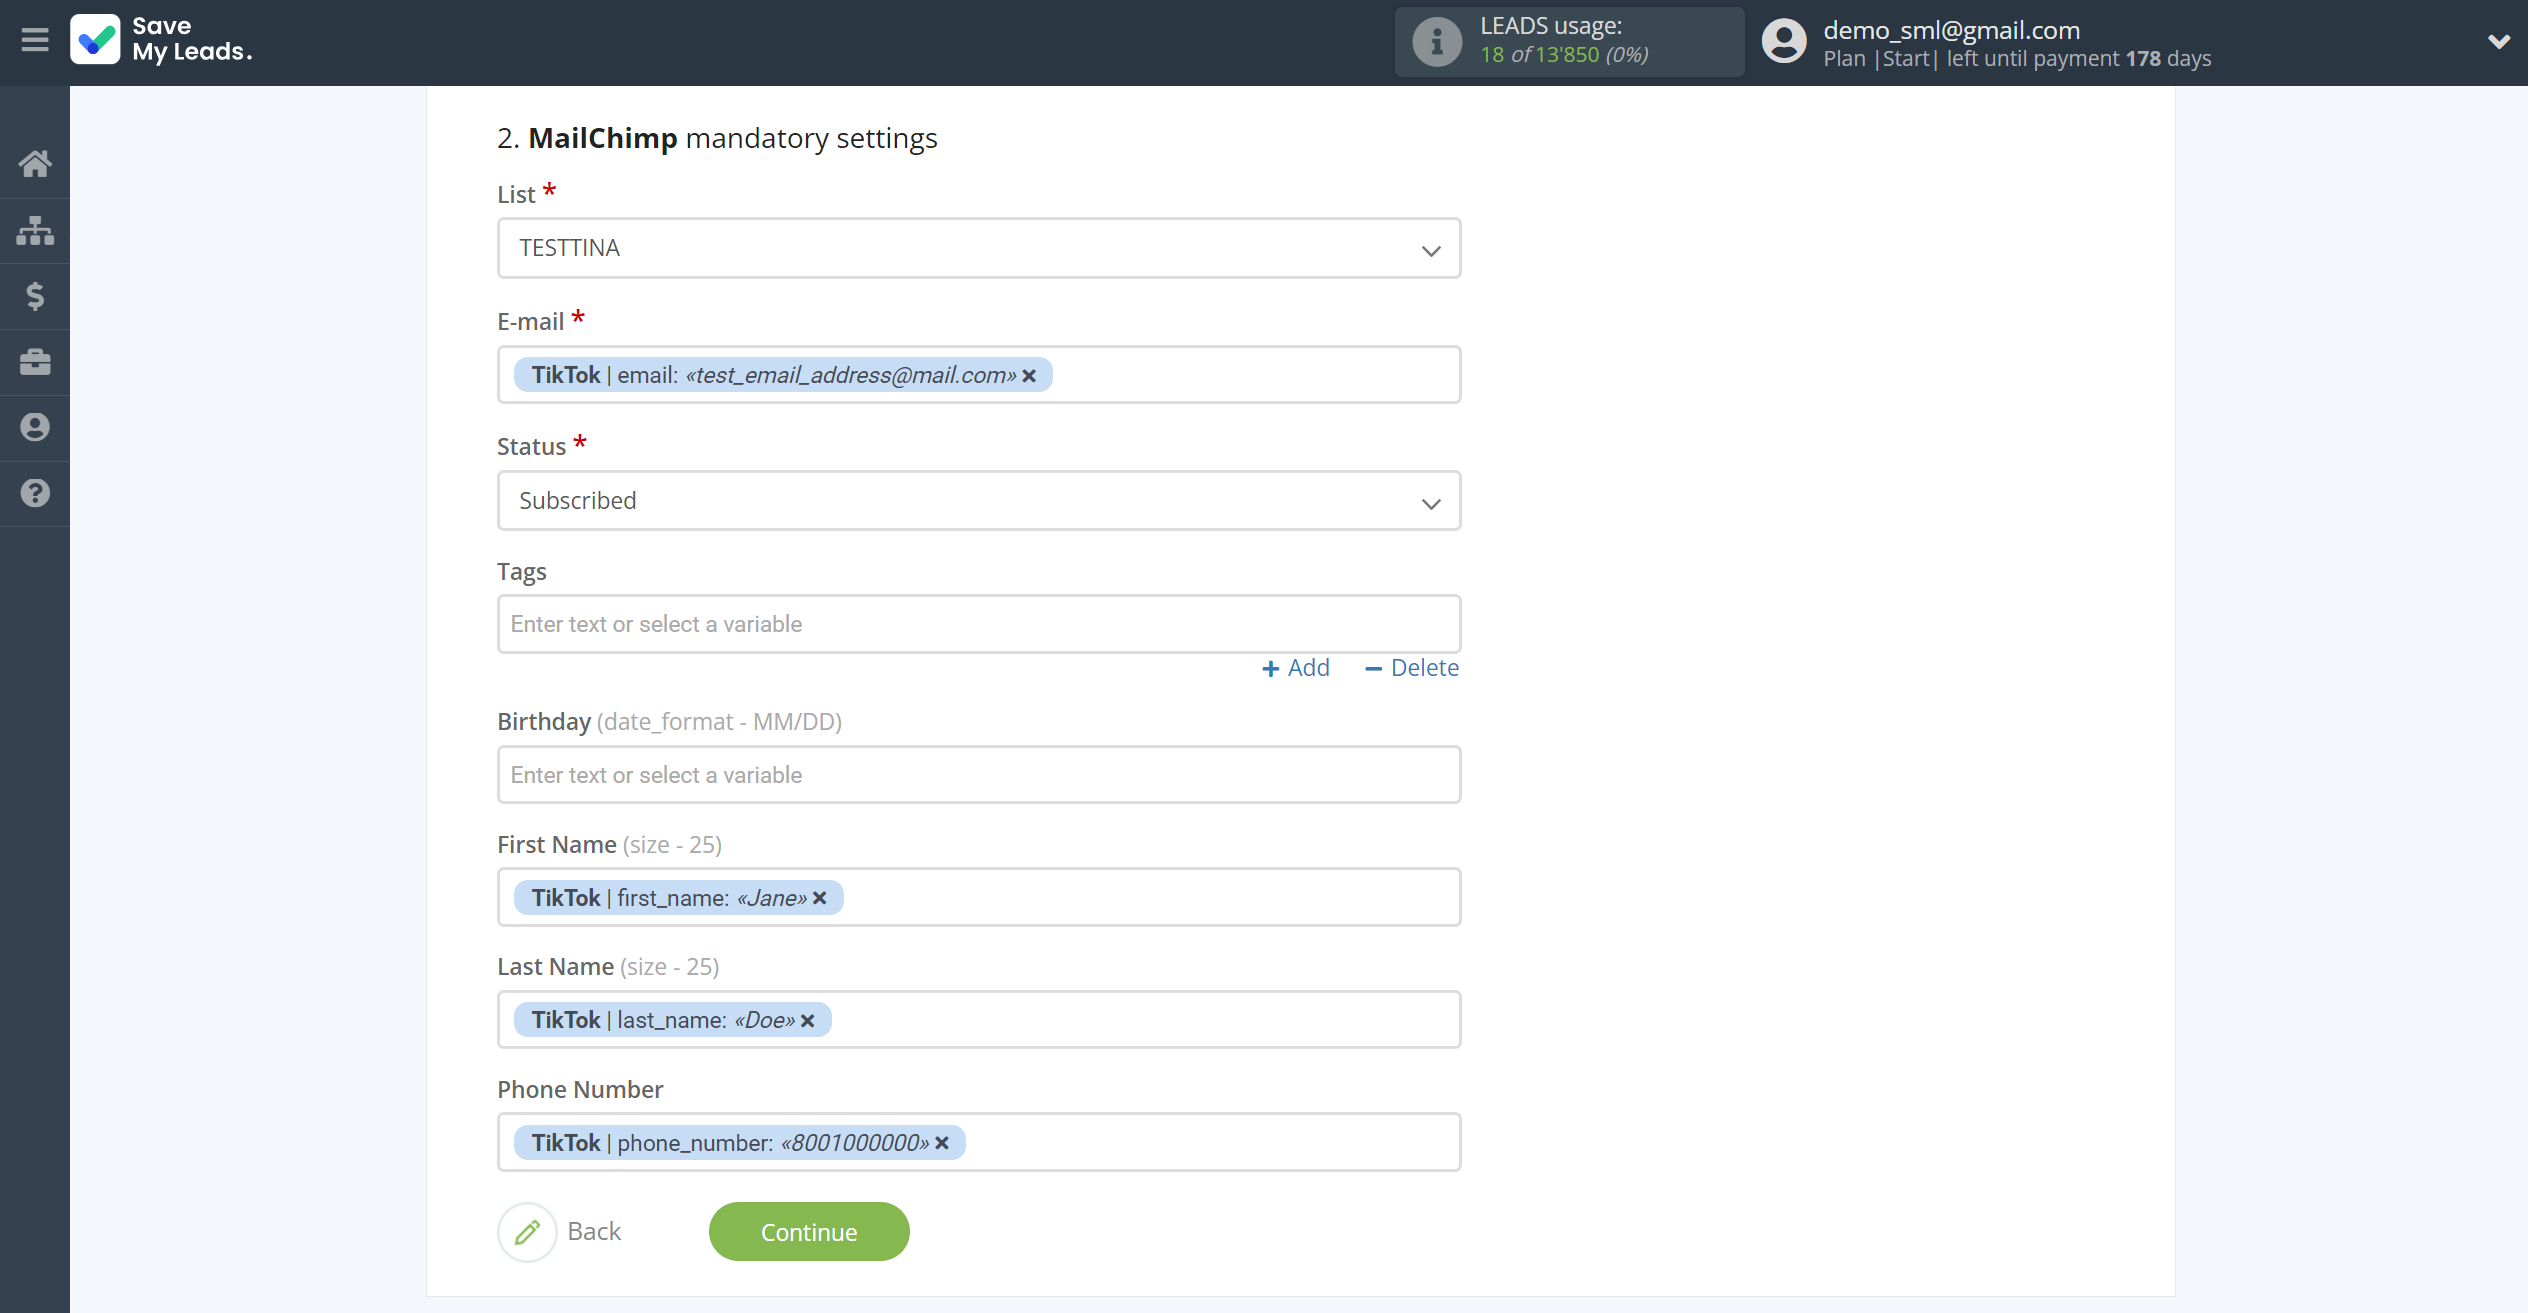Open the billing dollar icon

tap(35, 296)
